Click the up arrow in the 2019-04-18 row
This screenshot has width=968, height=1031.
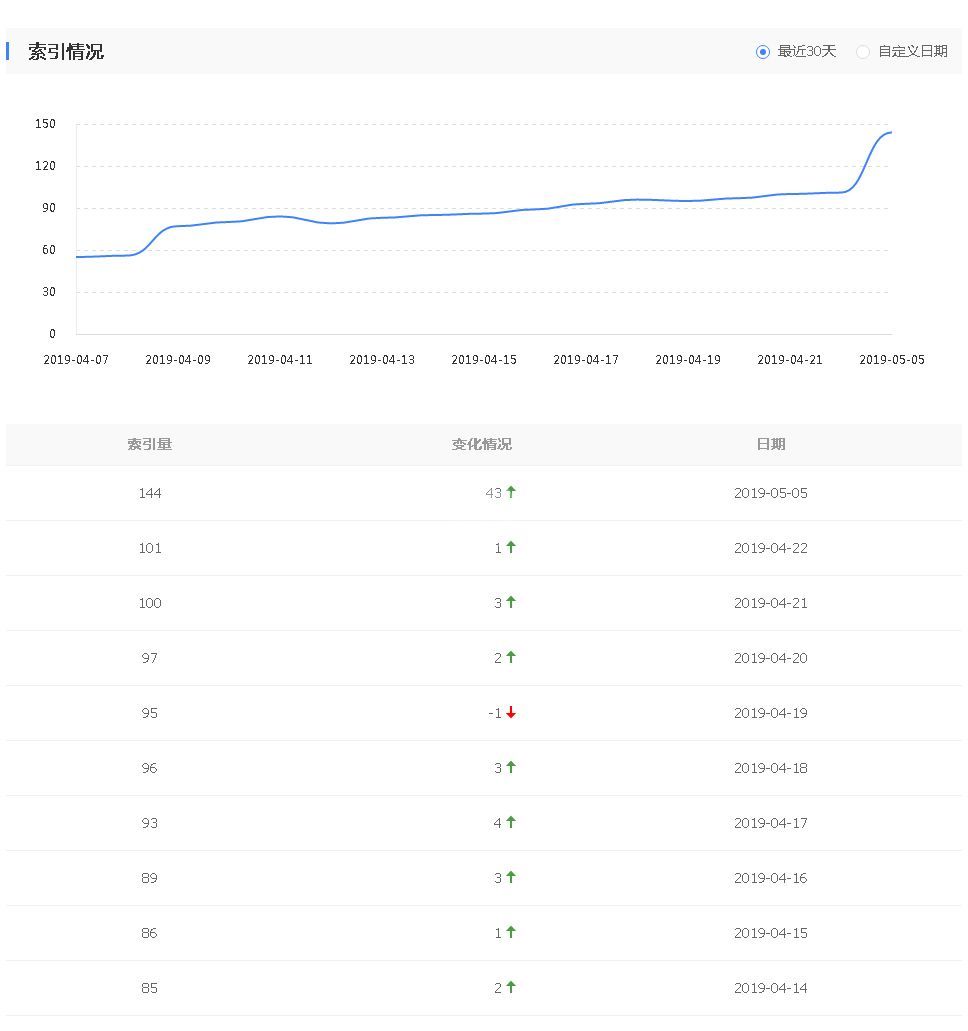pyautogui.click(x=511, y=767)
